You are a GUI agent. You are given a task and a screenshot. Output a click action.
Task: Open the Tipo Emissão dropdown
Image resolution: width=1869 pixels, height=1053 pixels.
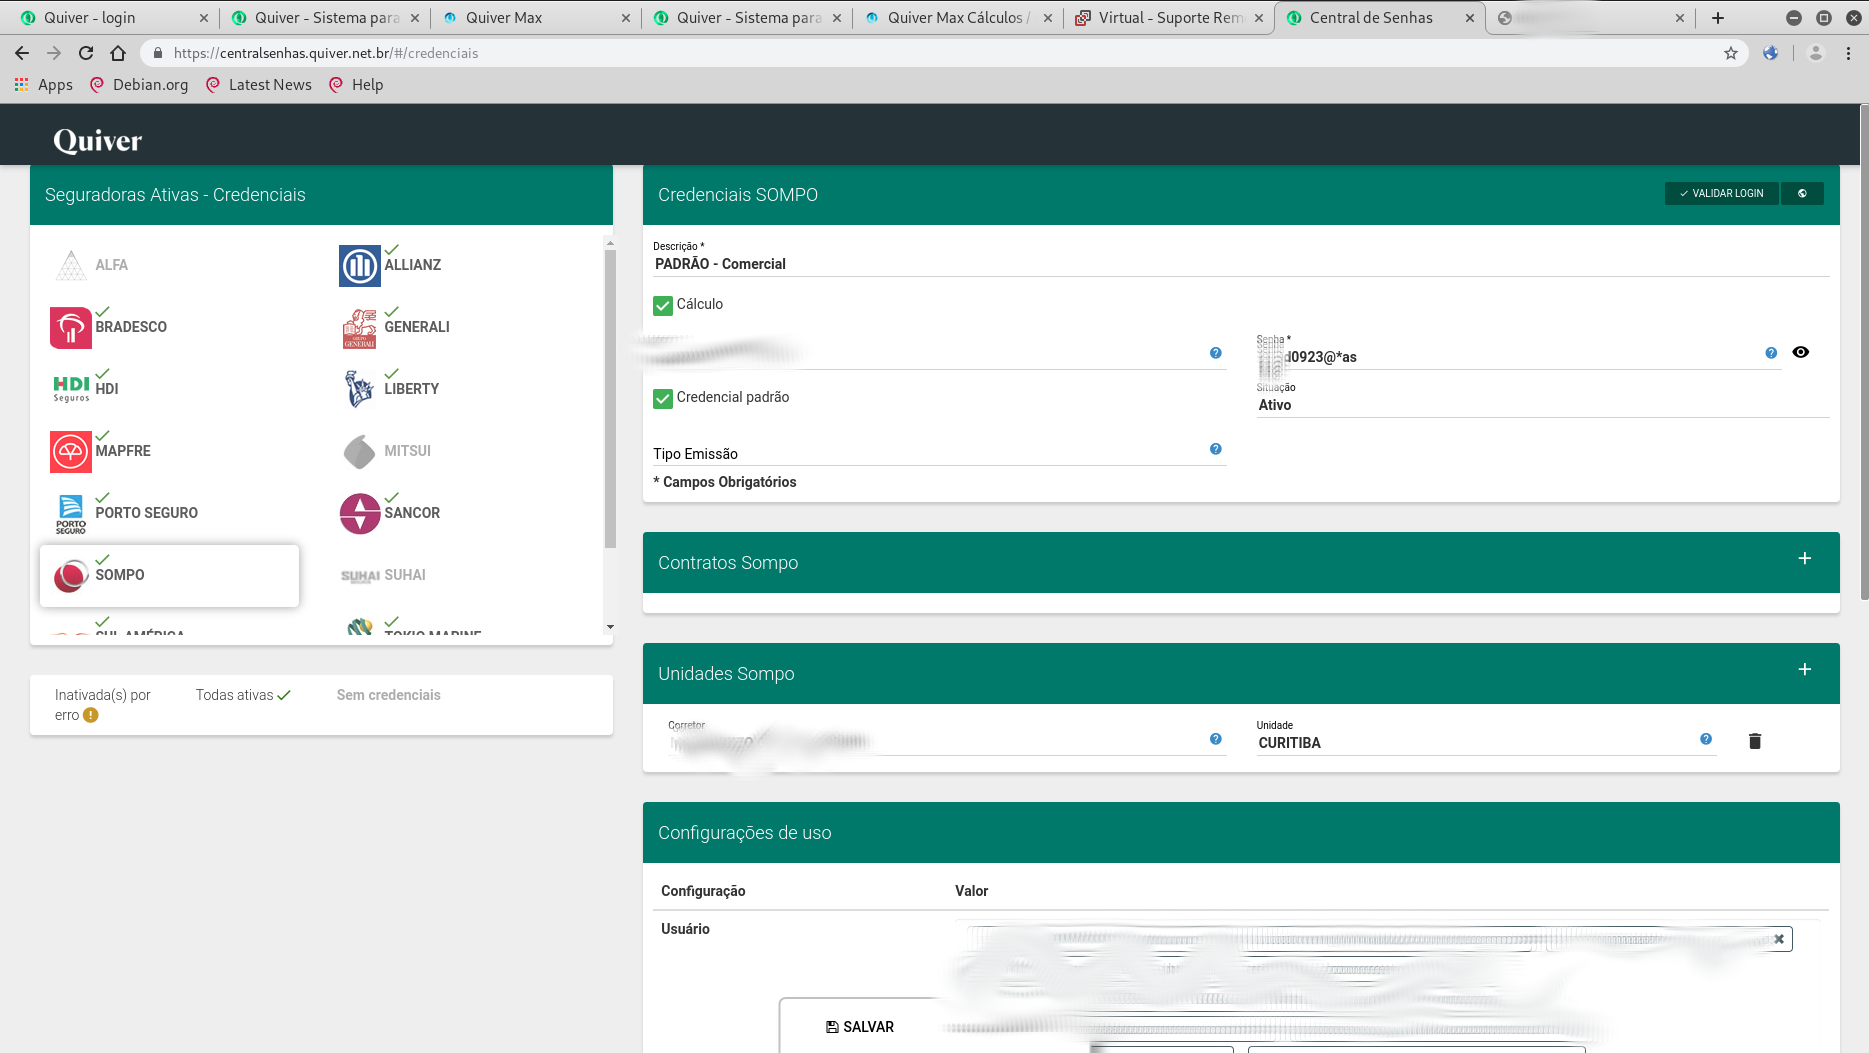(x=939, y=453)
